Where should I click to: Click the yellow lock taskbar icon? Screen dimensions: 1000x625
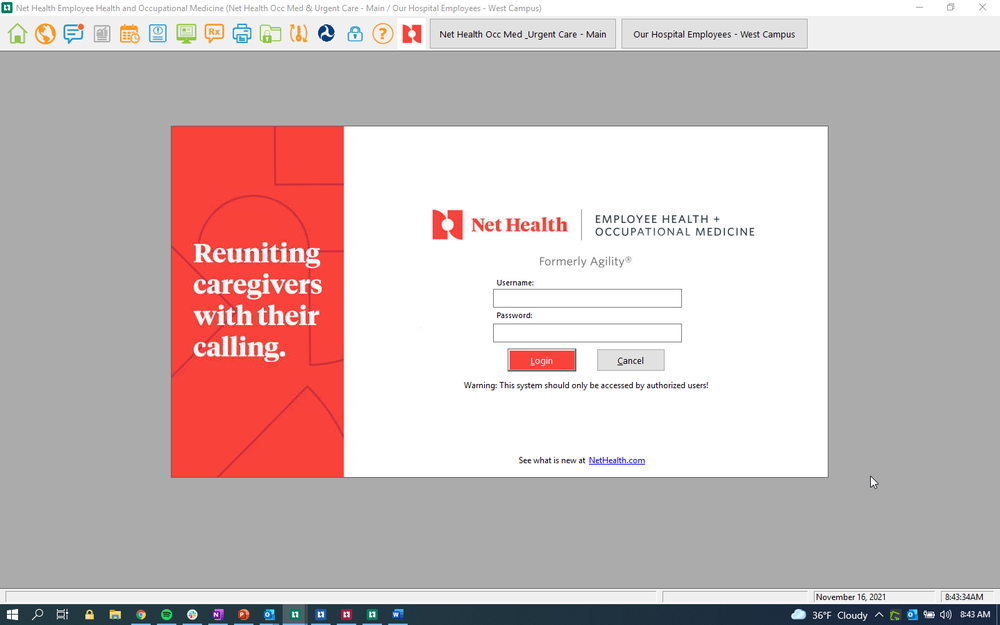89,615
